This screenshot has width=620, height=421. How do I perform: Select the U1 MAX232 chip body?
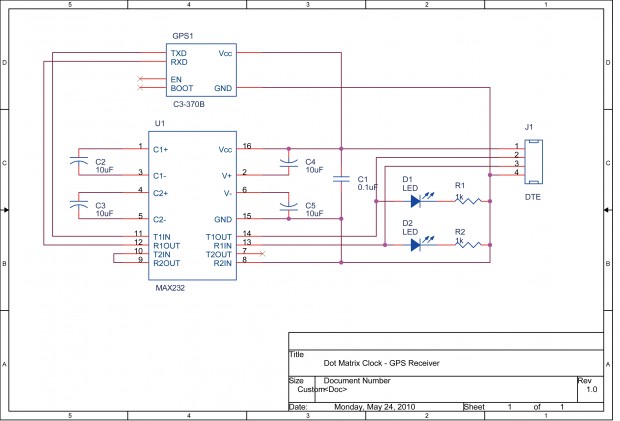[x=193, y=206]
